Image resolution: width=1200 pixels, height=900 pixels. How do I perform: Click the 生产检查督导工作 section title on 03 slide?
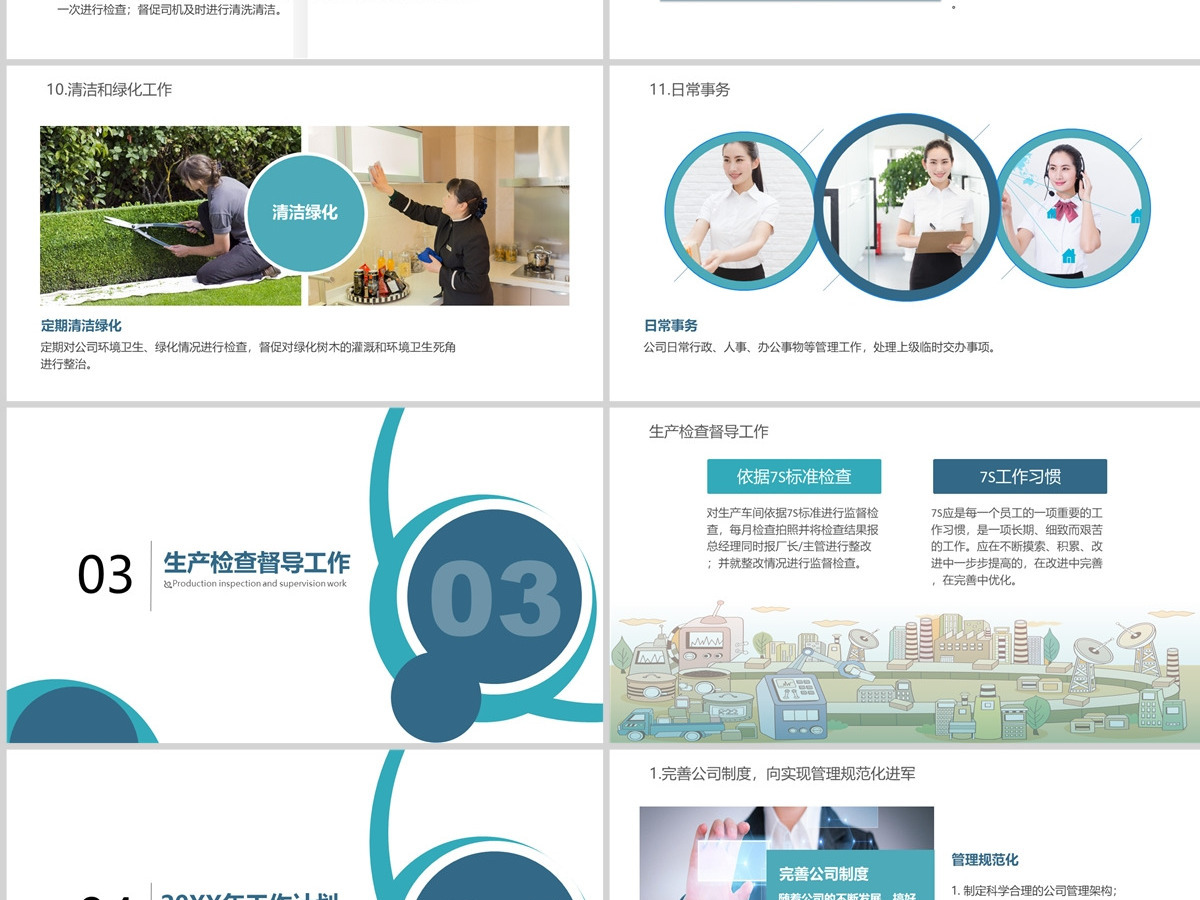[x=257, y=562]
